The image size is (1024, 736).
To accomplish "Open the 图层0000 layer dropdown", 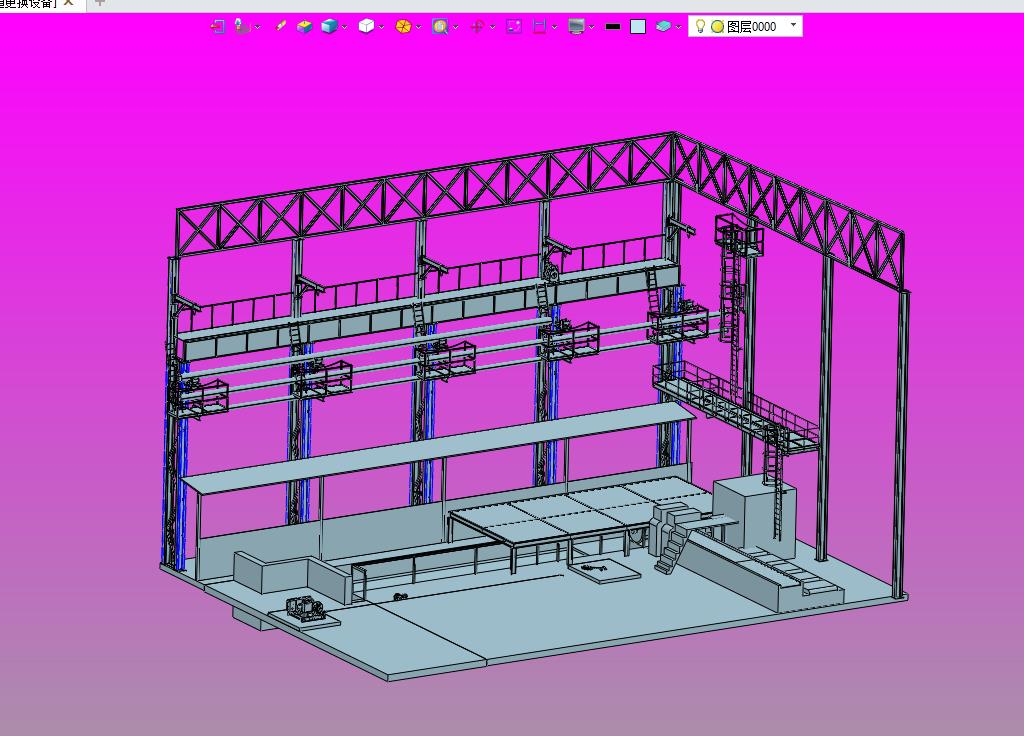I will [x=793, y=25].
